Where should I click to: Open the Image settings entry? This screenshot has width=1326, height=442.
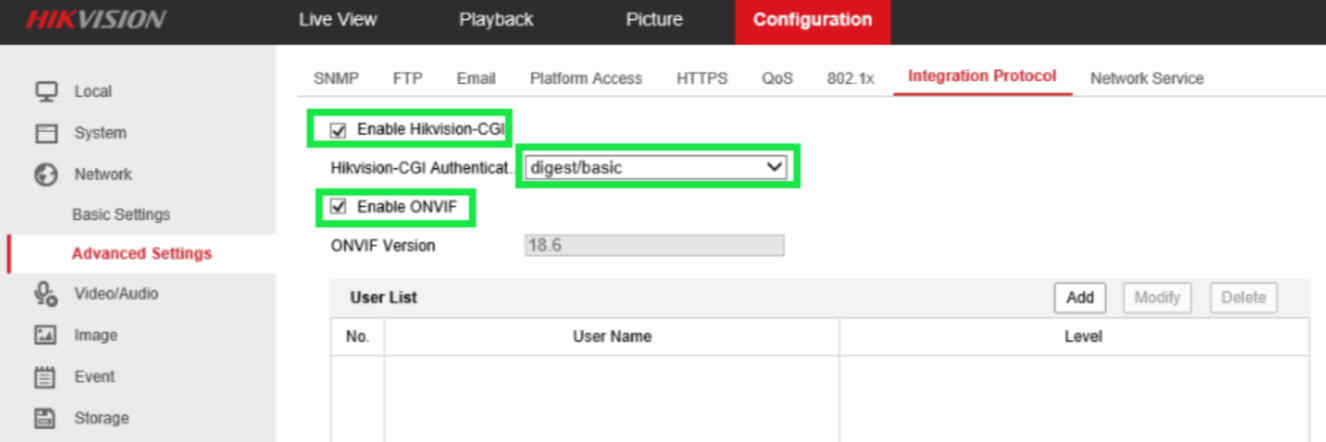(96, 335)
